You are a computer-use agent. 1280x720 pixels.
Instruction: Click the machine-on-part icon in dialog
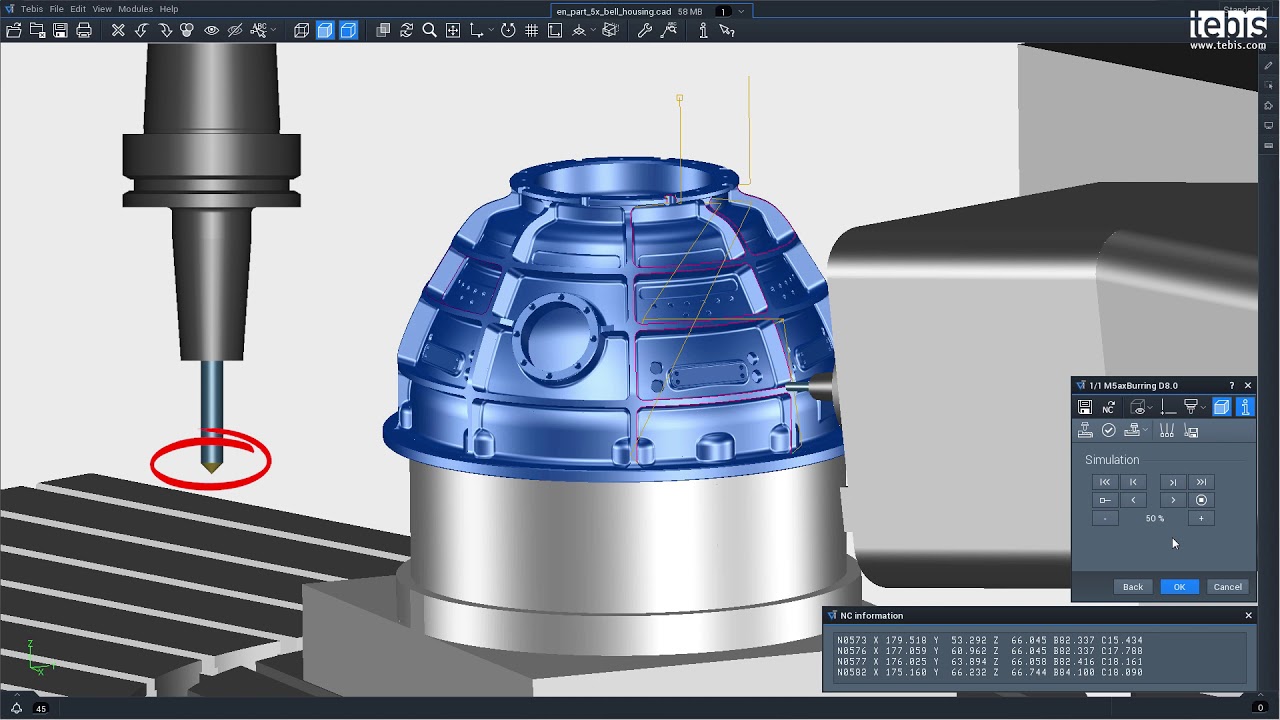pos(1132,430)
